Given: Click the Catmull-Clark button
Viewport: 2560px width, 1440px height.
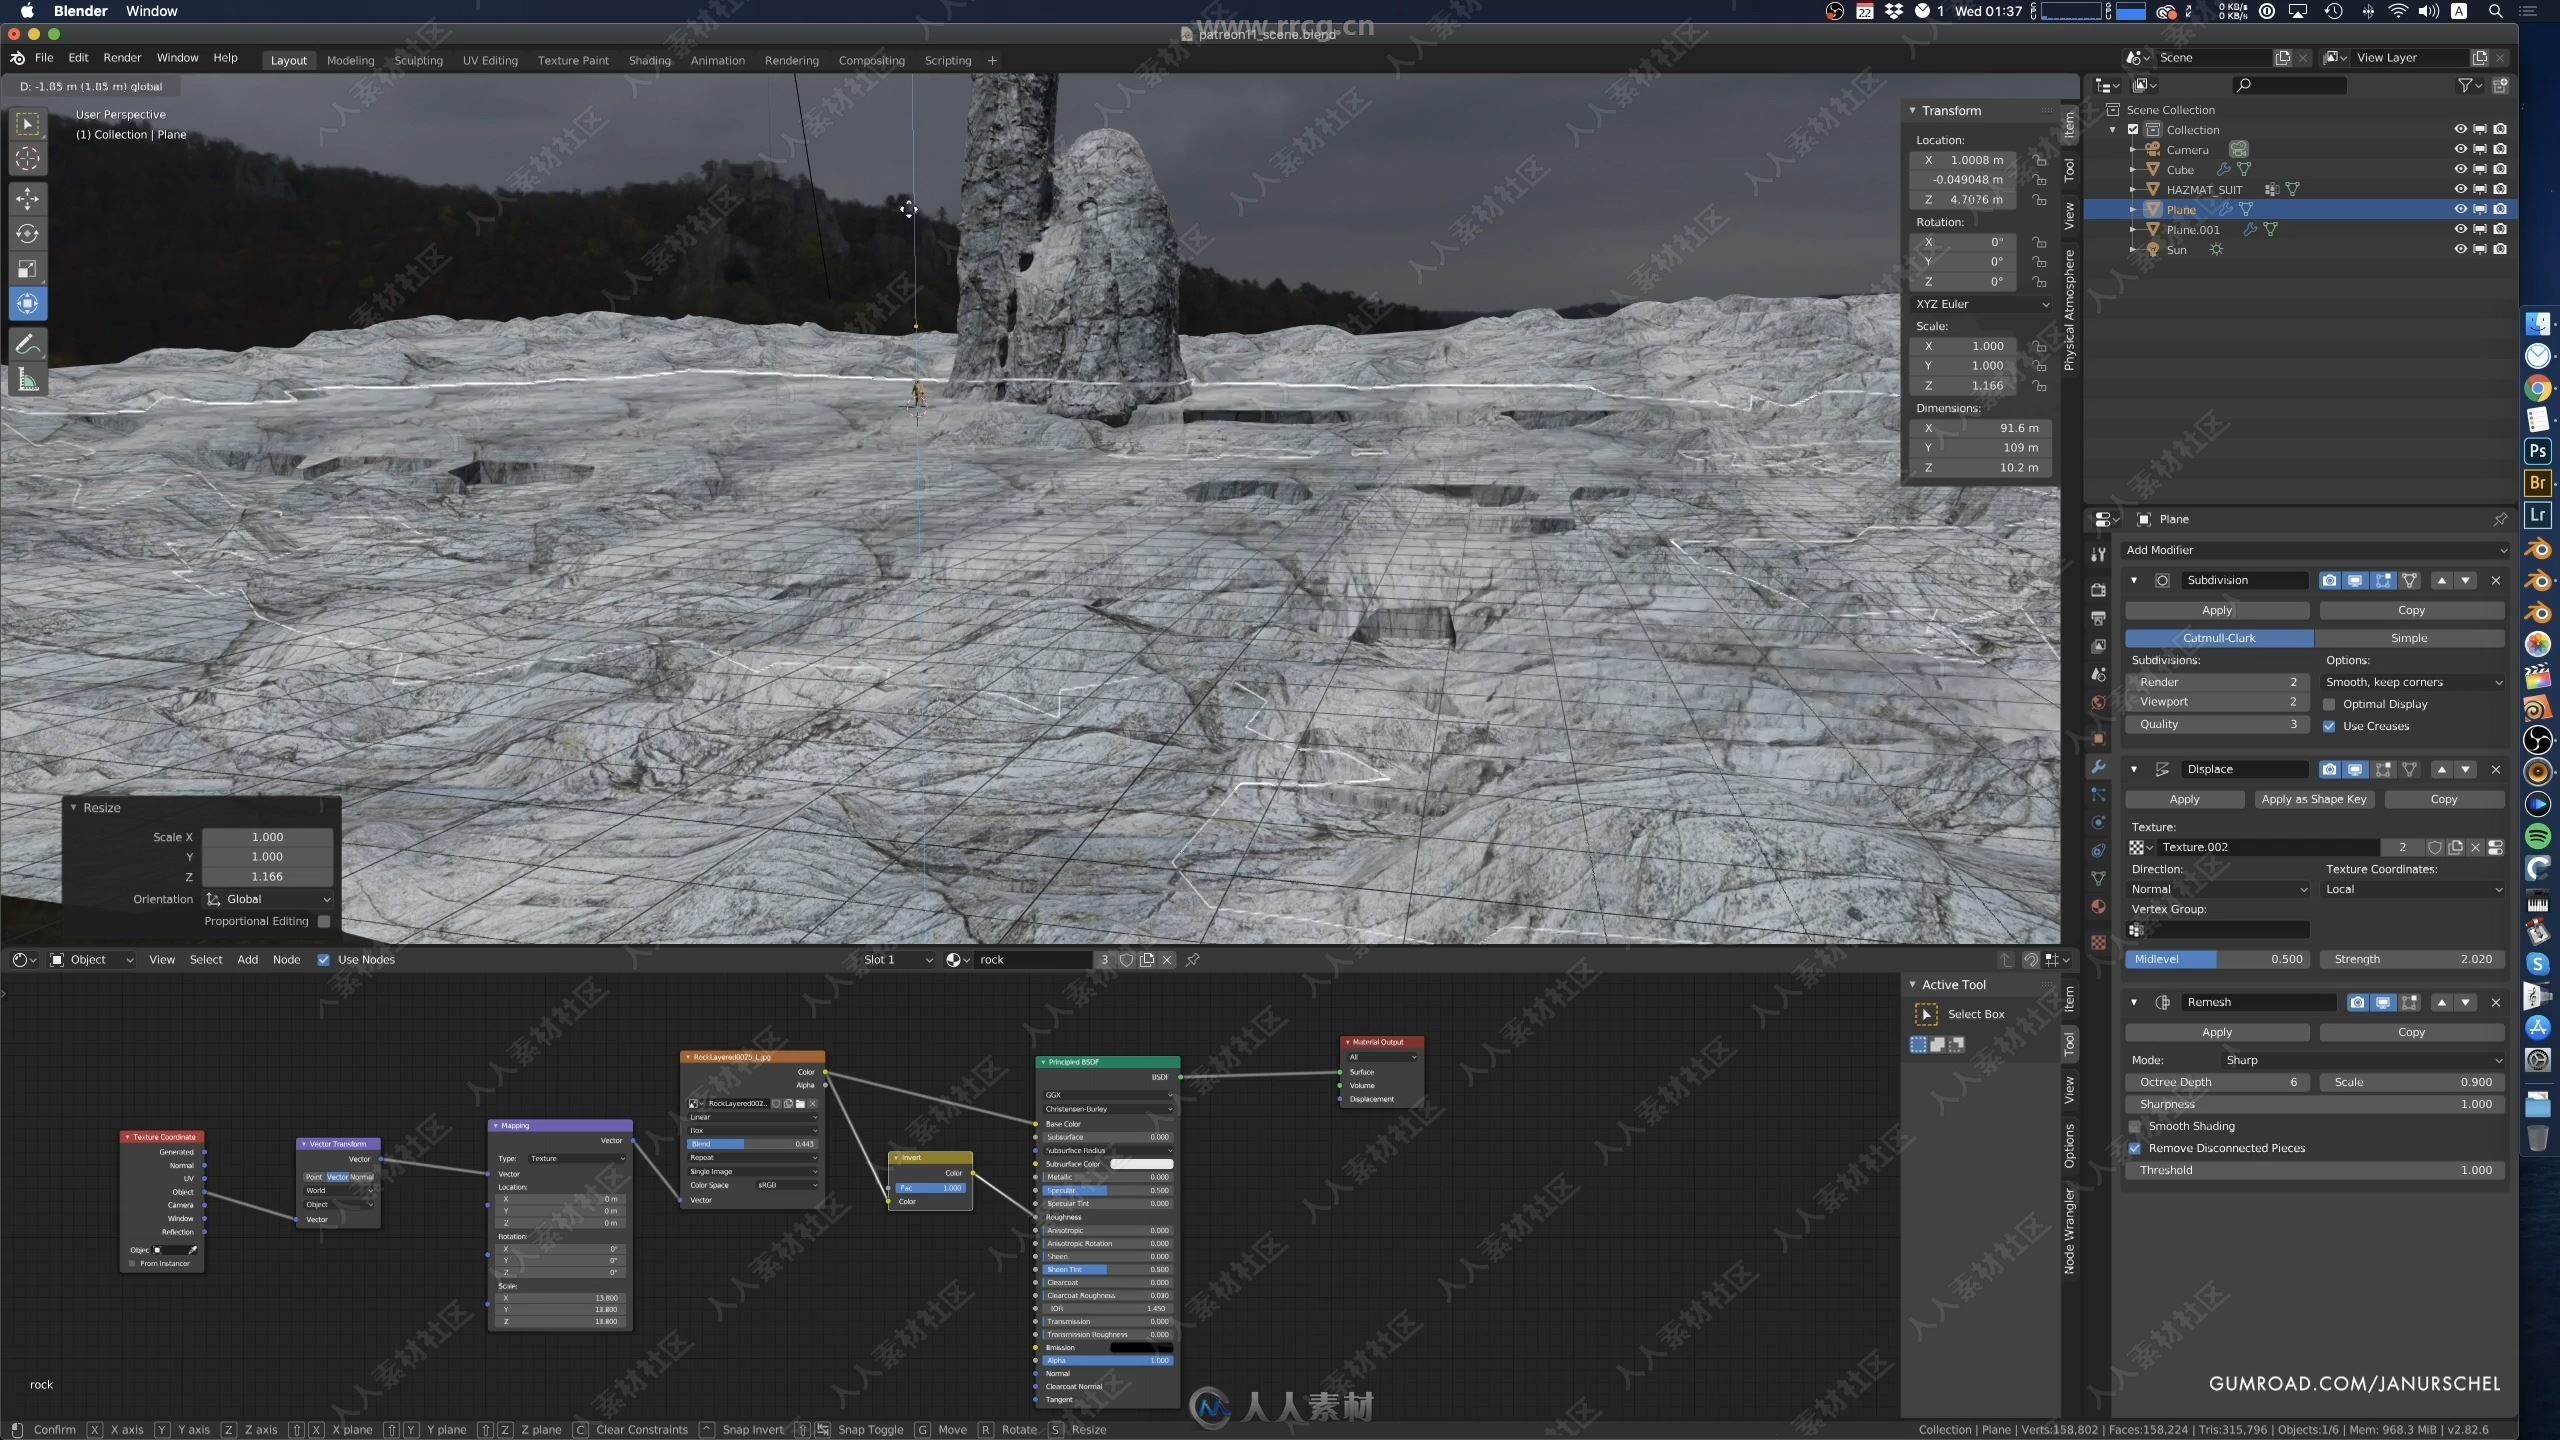Looking at the screenshot, I should click(x=2219, y=638).
